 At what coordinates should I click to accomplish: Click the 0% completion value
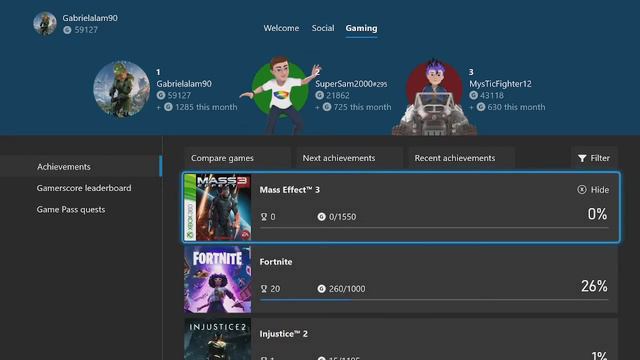597,214
